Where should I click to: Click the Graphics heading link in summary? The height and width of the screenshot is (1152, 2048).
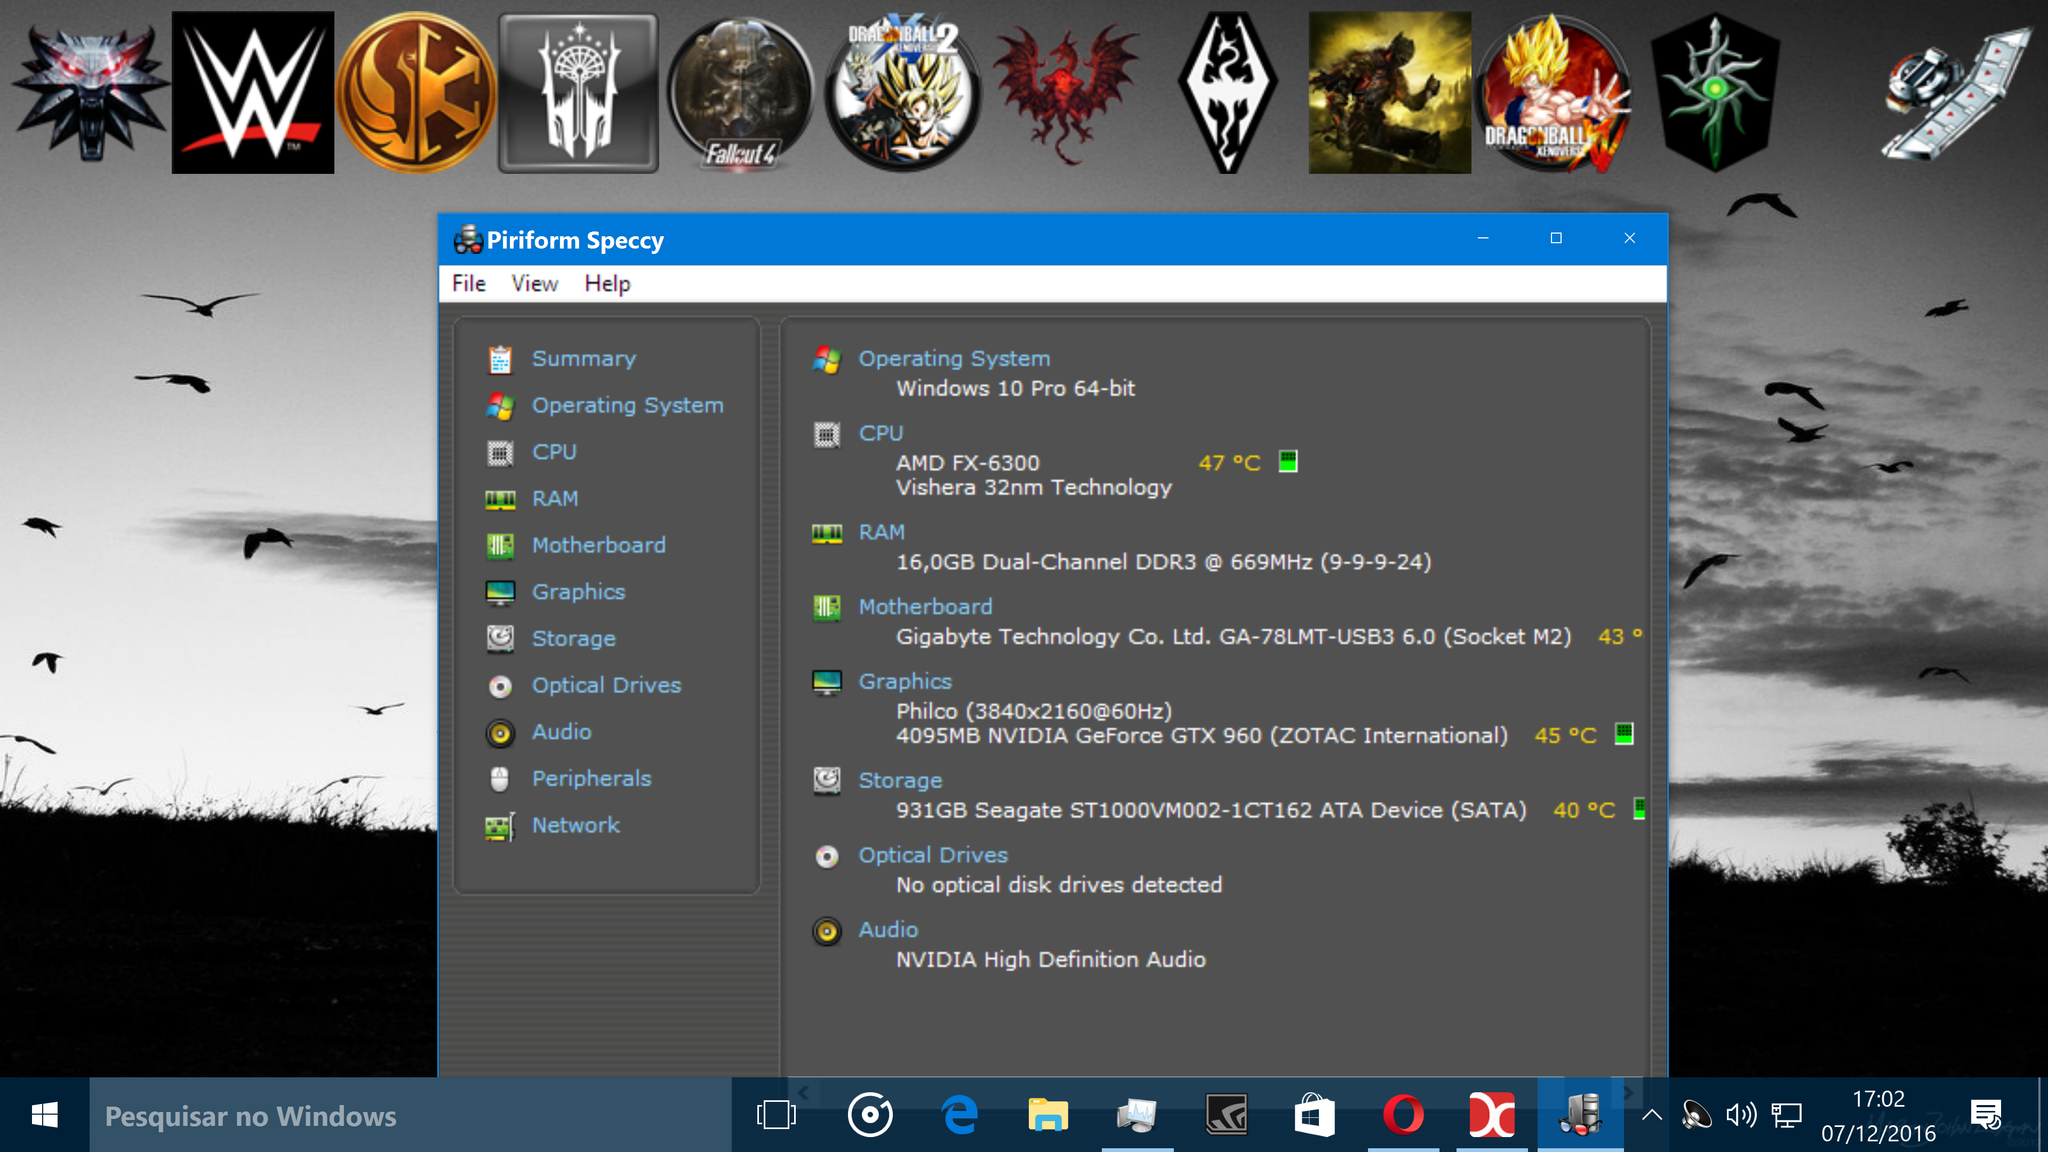coord(905,681)
